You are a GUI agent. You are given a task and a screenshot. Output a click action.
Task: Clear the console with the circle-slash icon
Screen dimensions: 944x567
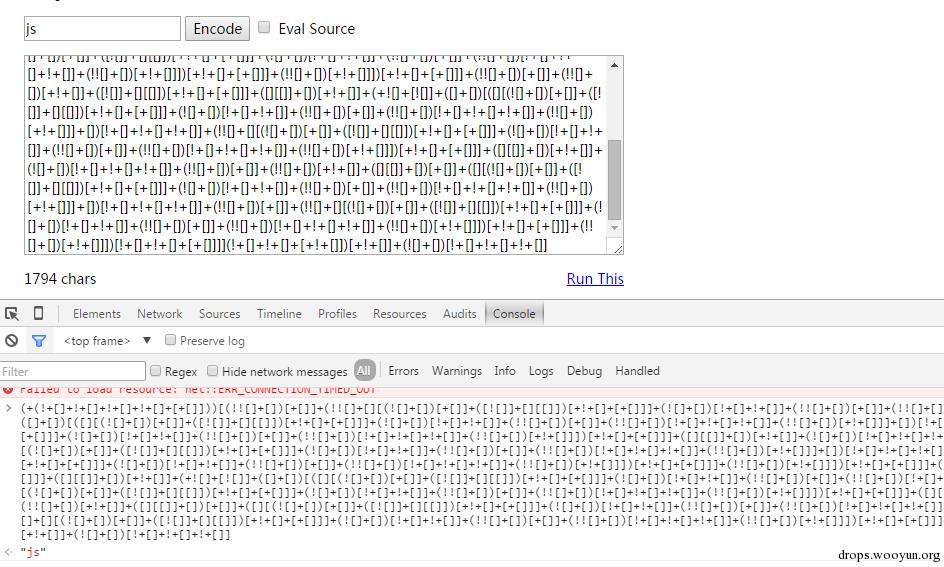[12, 340]
